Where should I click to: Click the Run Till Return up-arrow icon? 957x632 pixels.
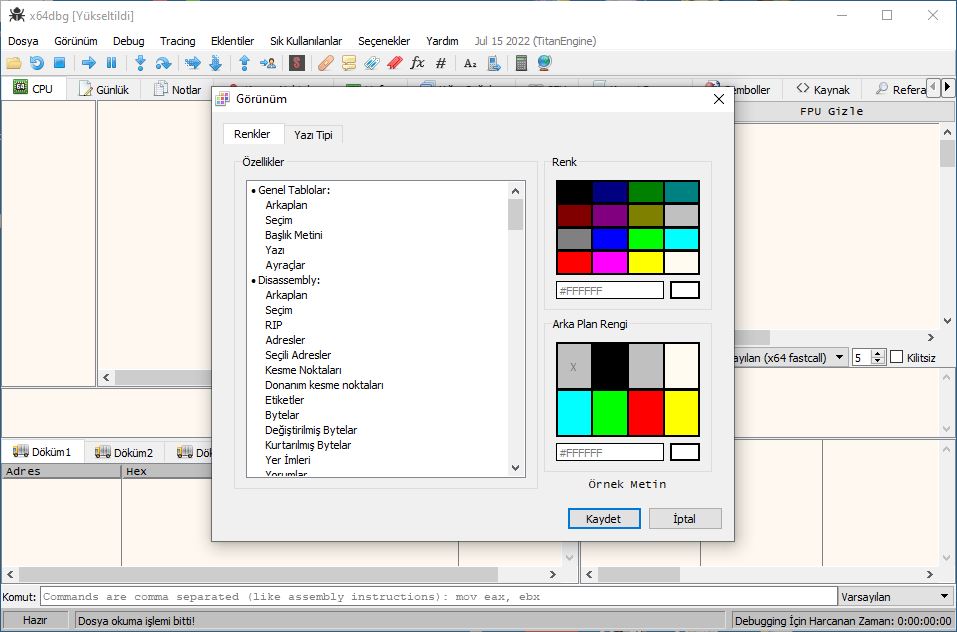[x=245, y=63]
